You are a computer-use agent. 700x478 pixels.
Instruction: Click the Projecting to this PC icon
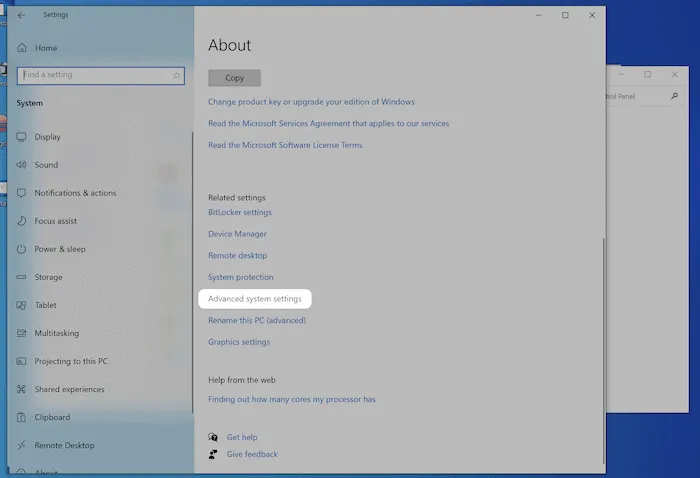tap(21, 361)
